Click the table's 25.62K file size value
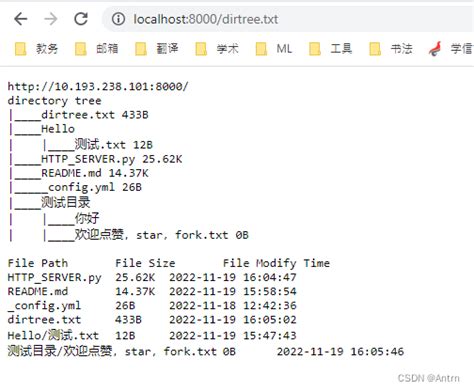The image size is (474, 391). (135, 277)
